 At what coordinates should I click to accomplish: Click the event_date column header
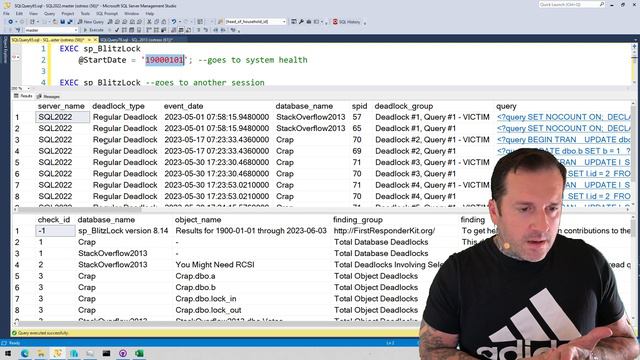183,106
